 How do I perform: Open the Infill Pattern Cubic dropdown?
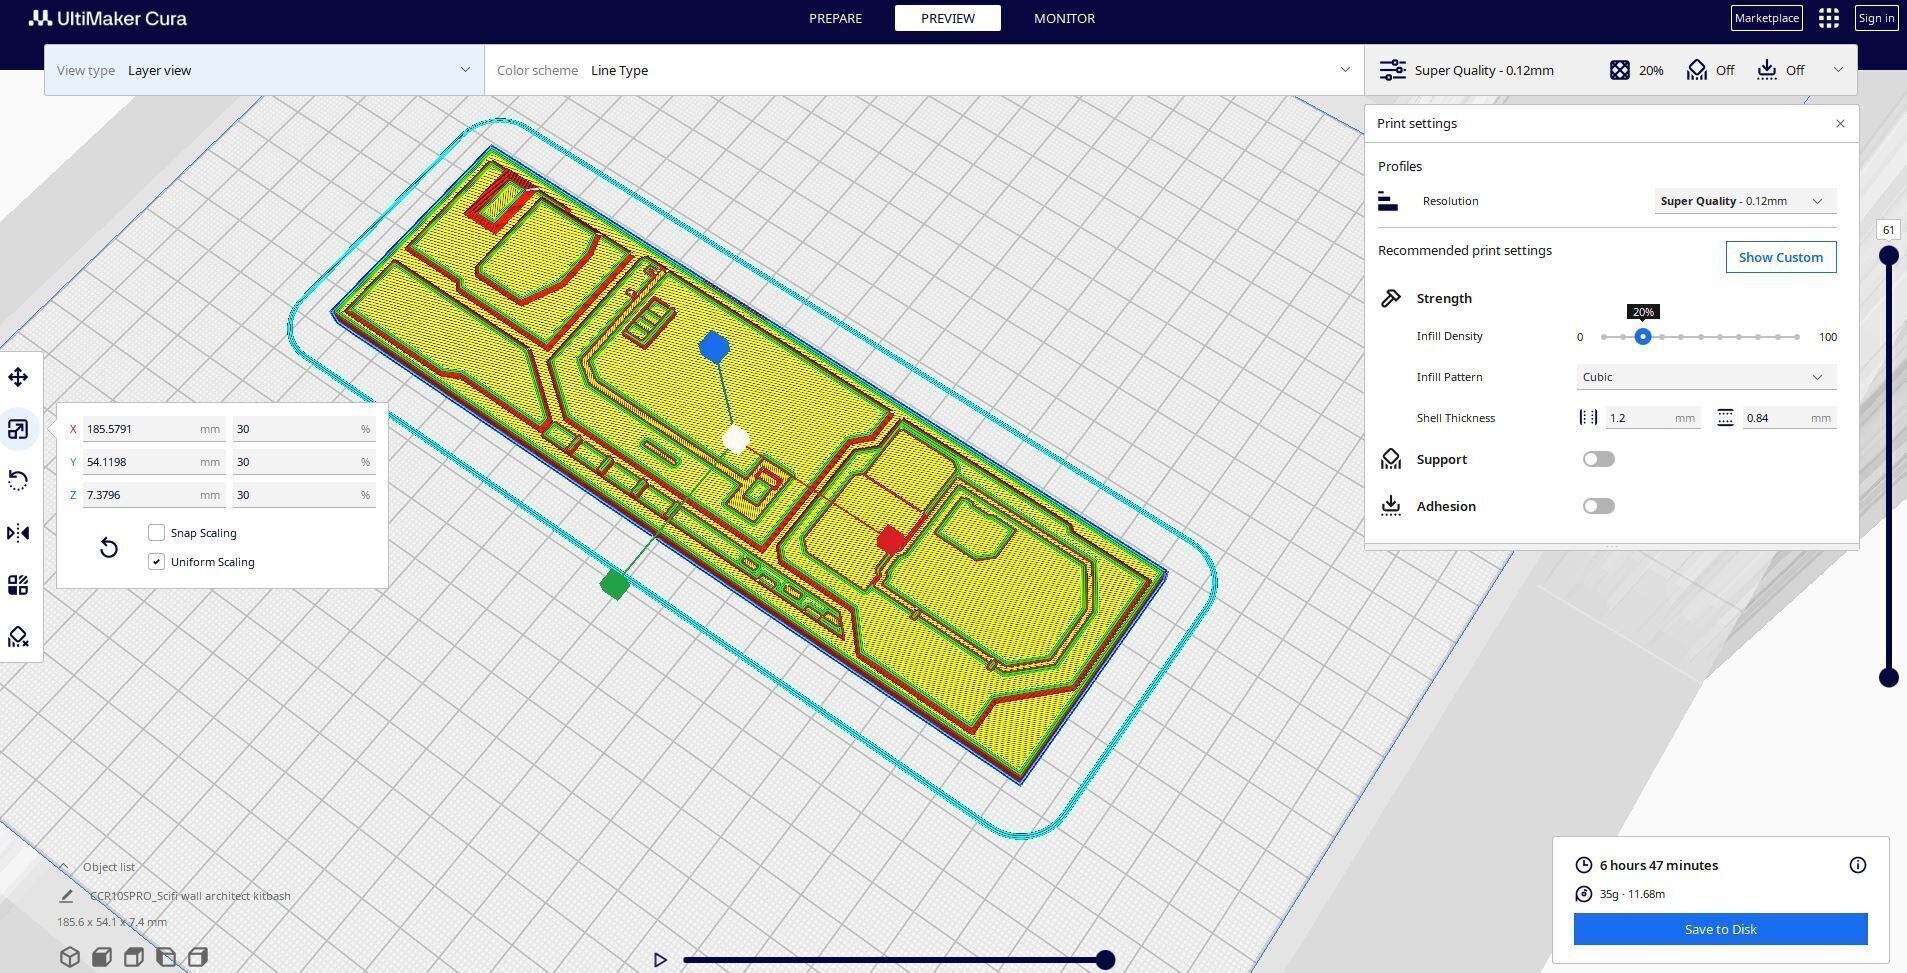point(1706,377)
